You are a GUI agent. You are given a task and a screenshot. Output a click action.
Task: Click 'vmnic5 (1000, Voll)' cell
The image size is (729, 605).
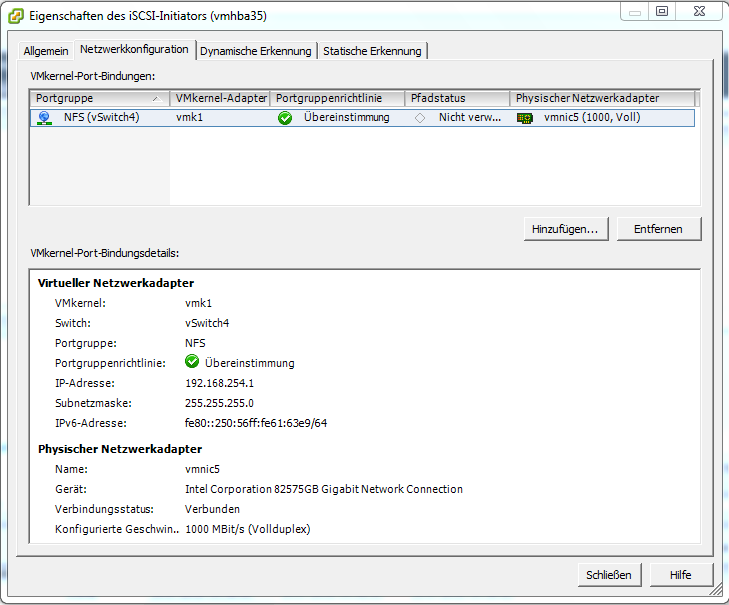[x=592, y=118]
